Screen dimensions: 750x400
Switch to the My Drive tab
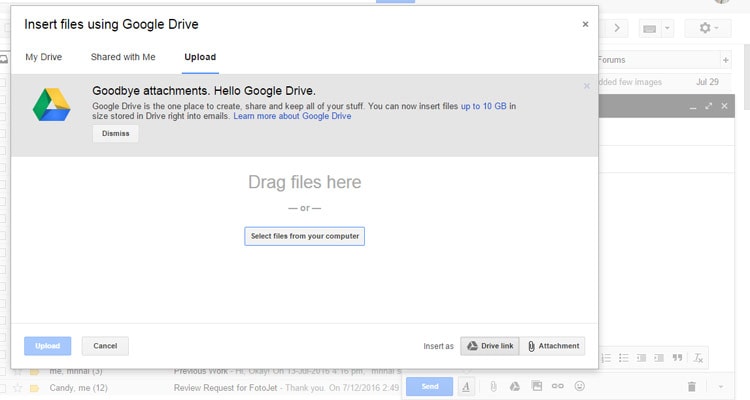point(44,57)
